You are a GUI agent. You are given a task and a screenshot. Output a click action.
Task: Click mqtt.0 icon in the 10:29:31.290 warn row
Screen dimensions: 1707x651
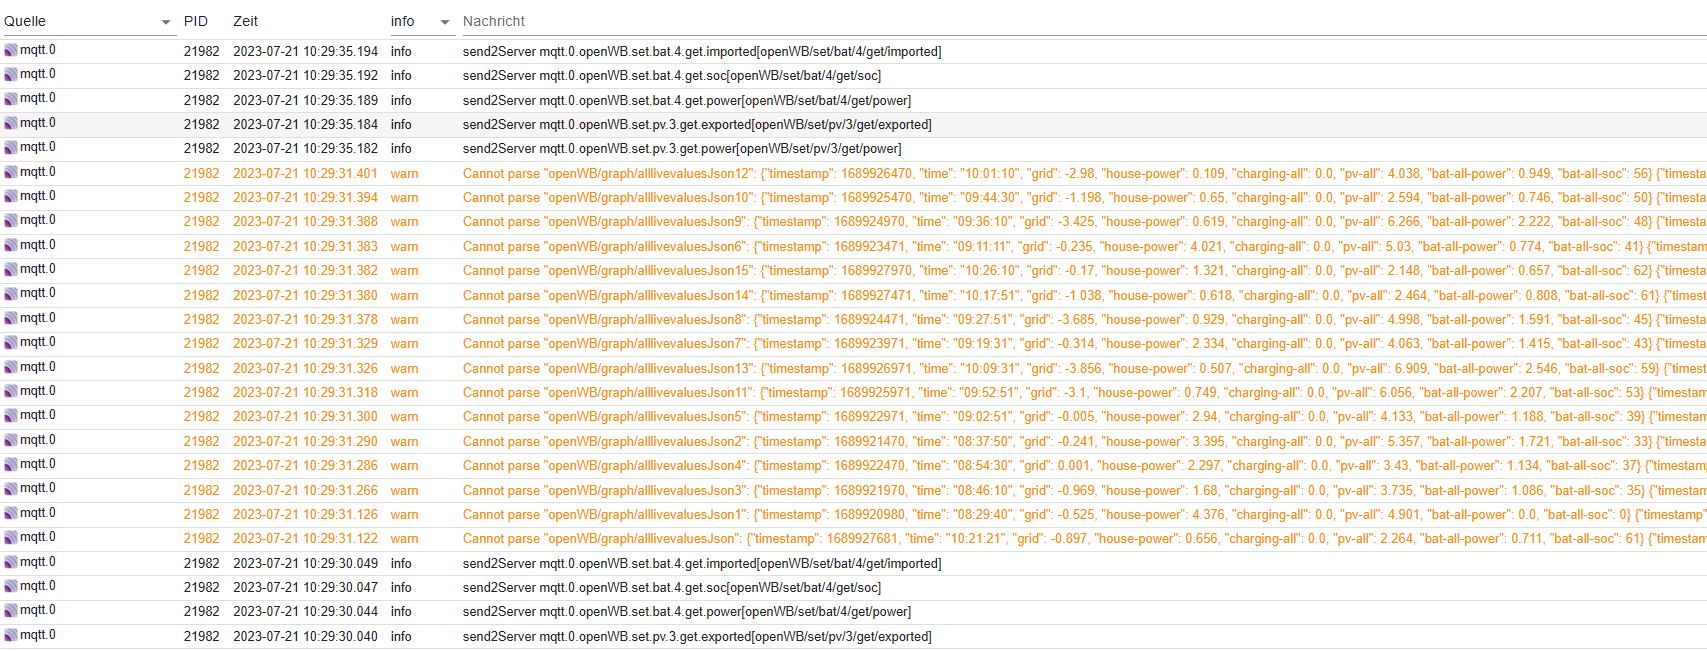tap(11, 440)
